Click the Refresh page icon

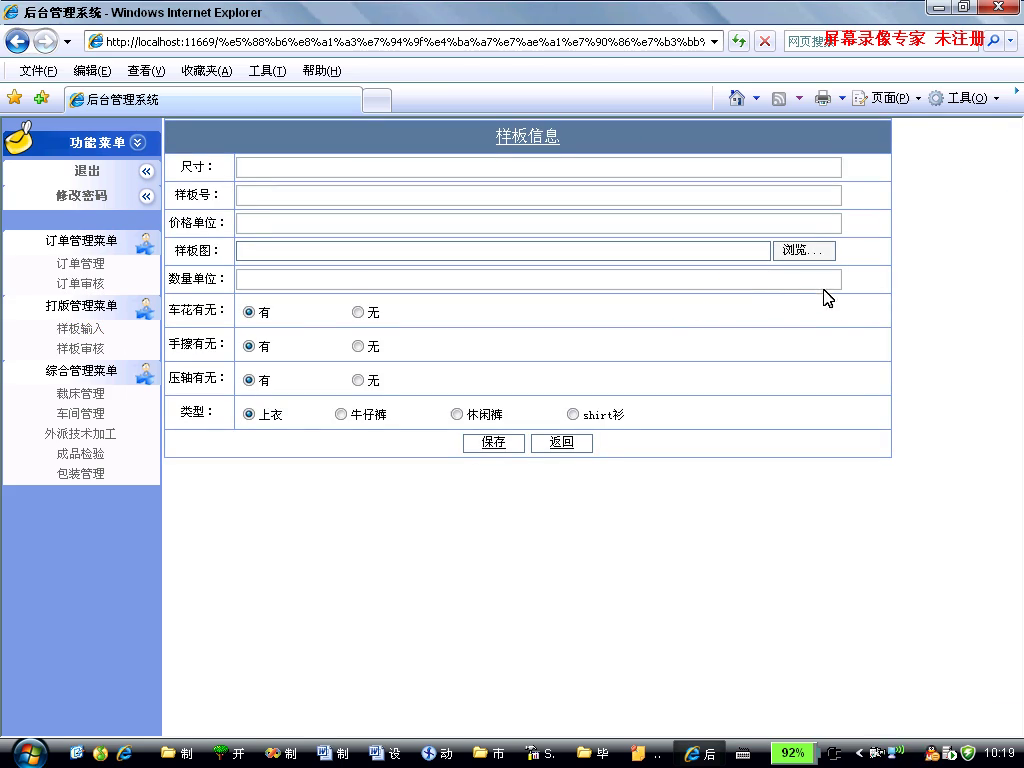coord(739,42)
